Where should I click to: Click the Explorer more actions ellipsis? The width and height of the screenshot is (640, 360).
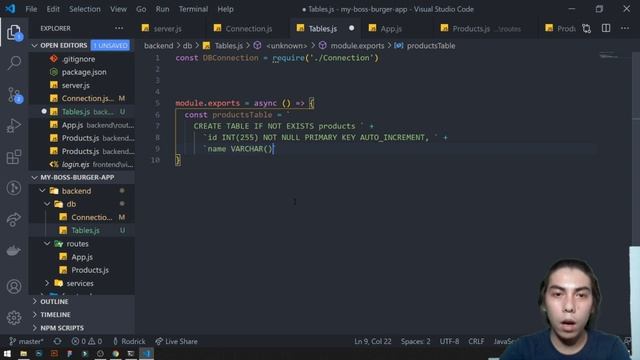coord(119,28)
